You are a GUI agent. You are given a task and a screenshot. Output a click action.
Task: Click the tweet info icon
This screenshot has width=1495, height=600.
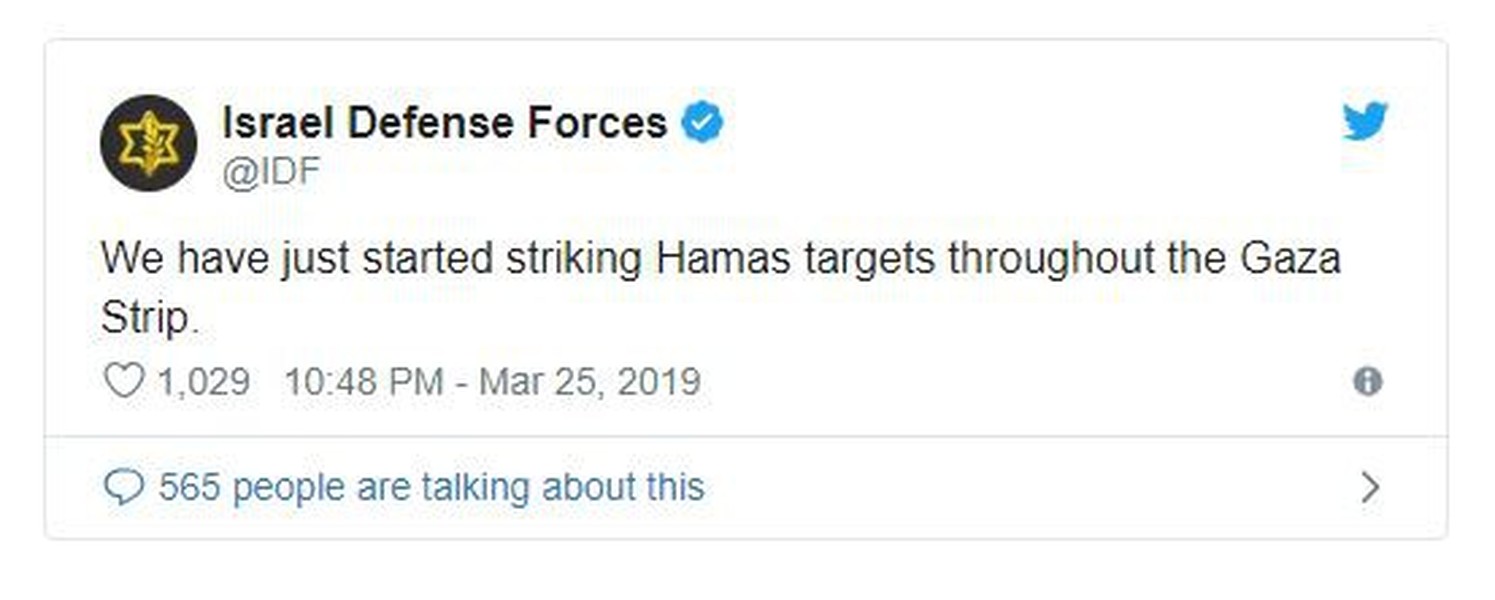tap(1367, 381)
